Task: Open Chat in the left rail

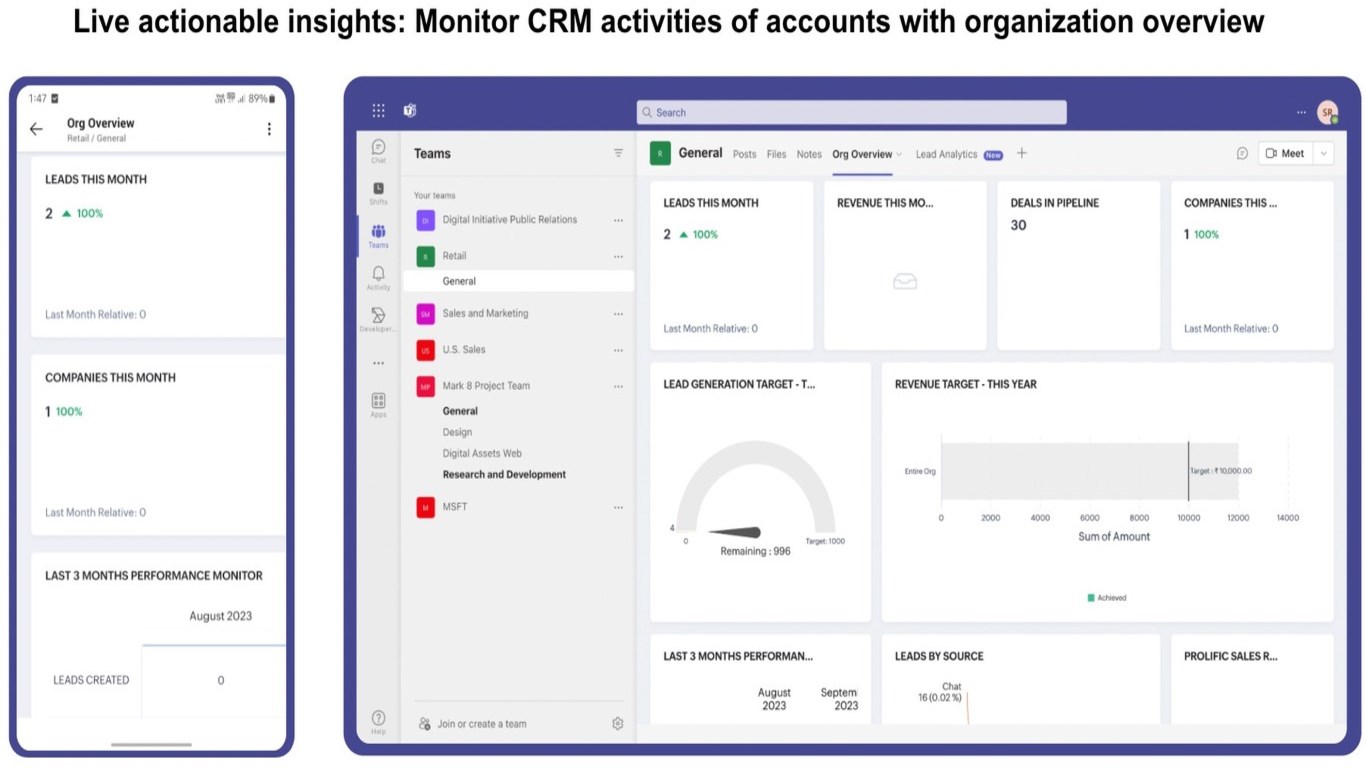Action: pos(378,151)
